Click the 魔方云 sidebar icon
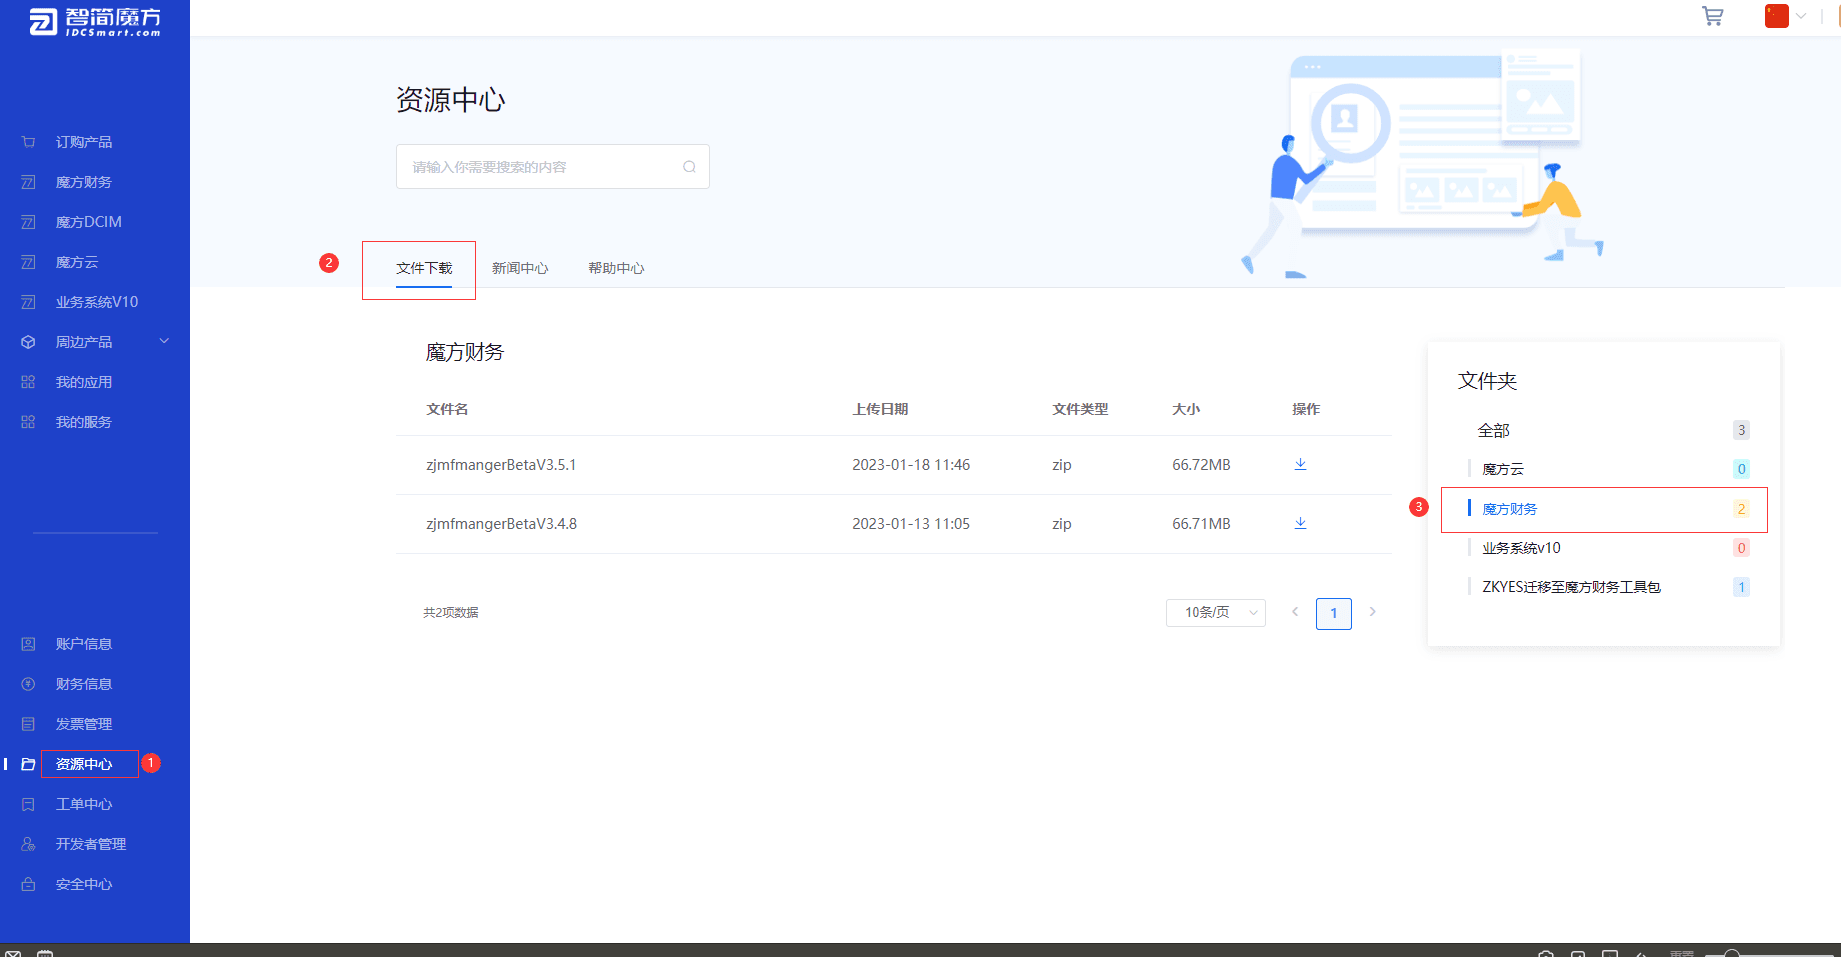1841x957 pixels. point(28,262)
